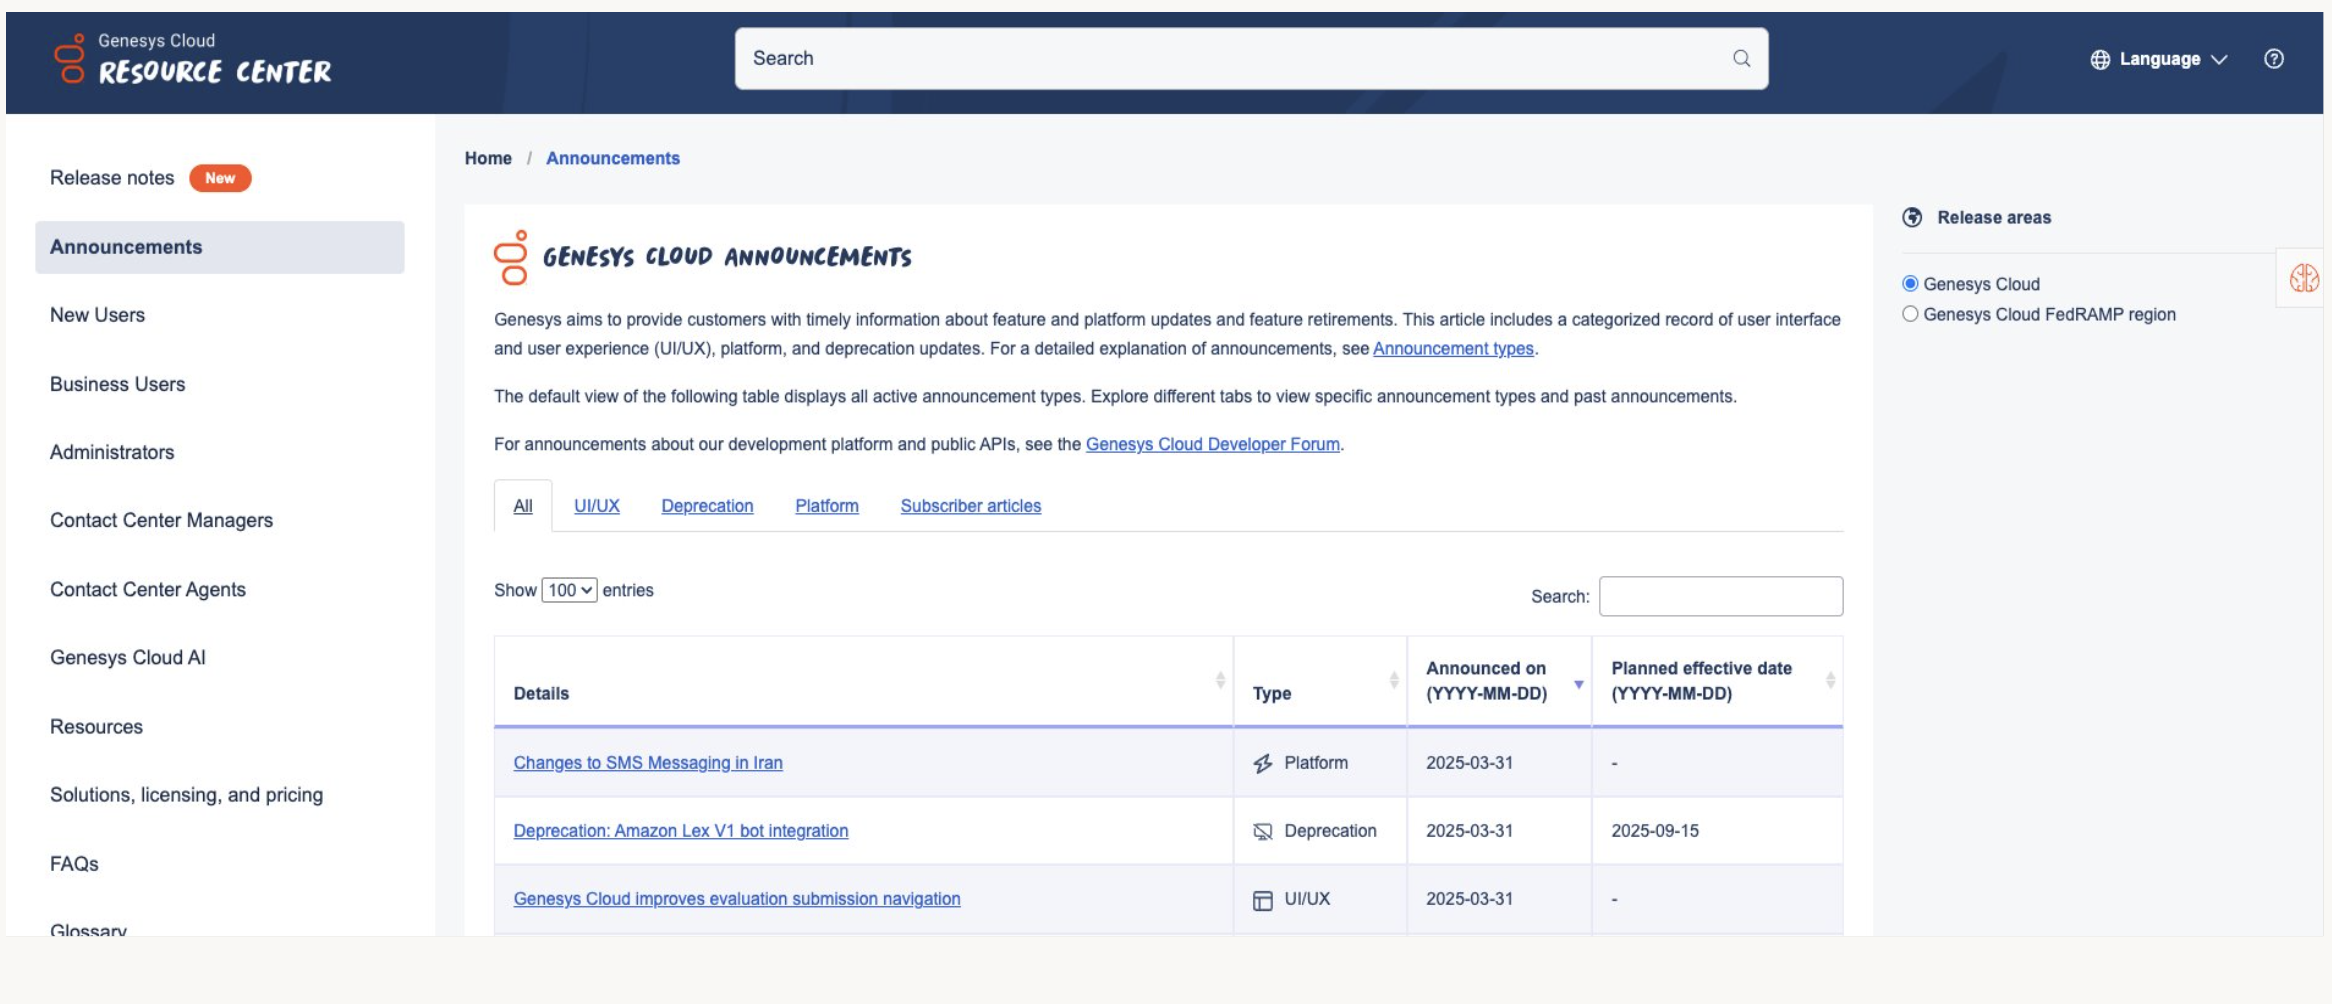
Task: Sort by Details column arrows
Action: [1220, 680]
